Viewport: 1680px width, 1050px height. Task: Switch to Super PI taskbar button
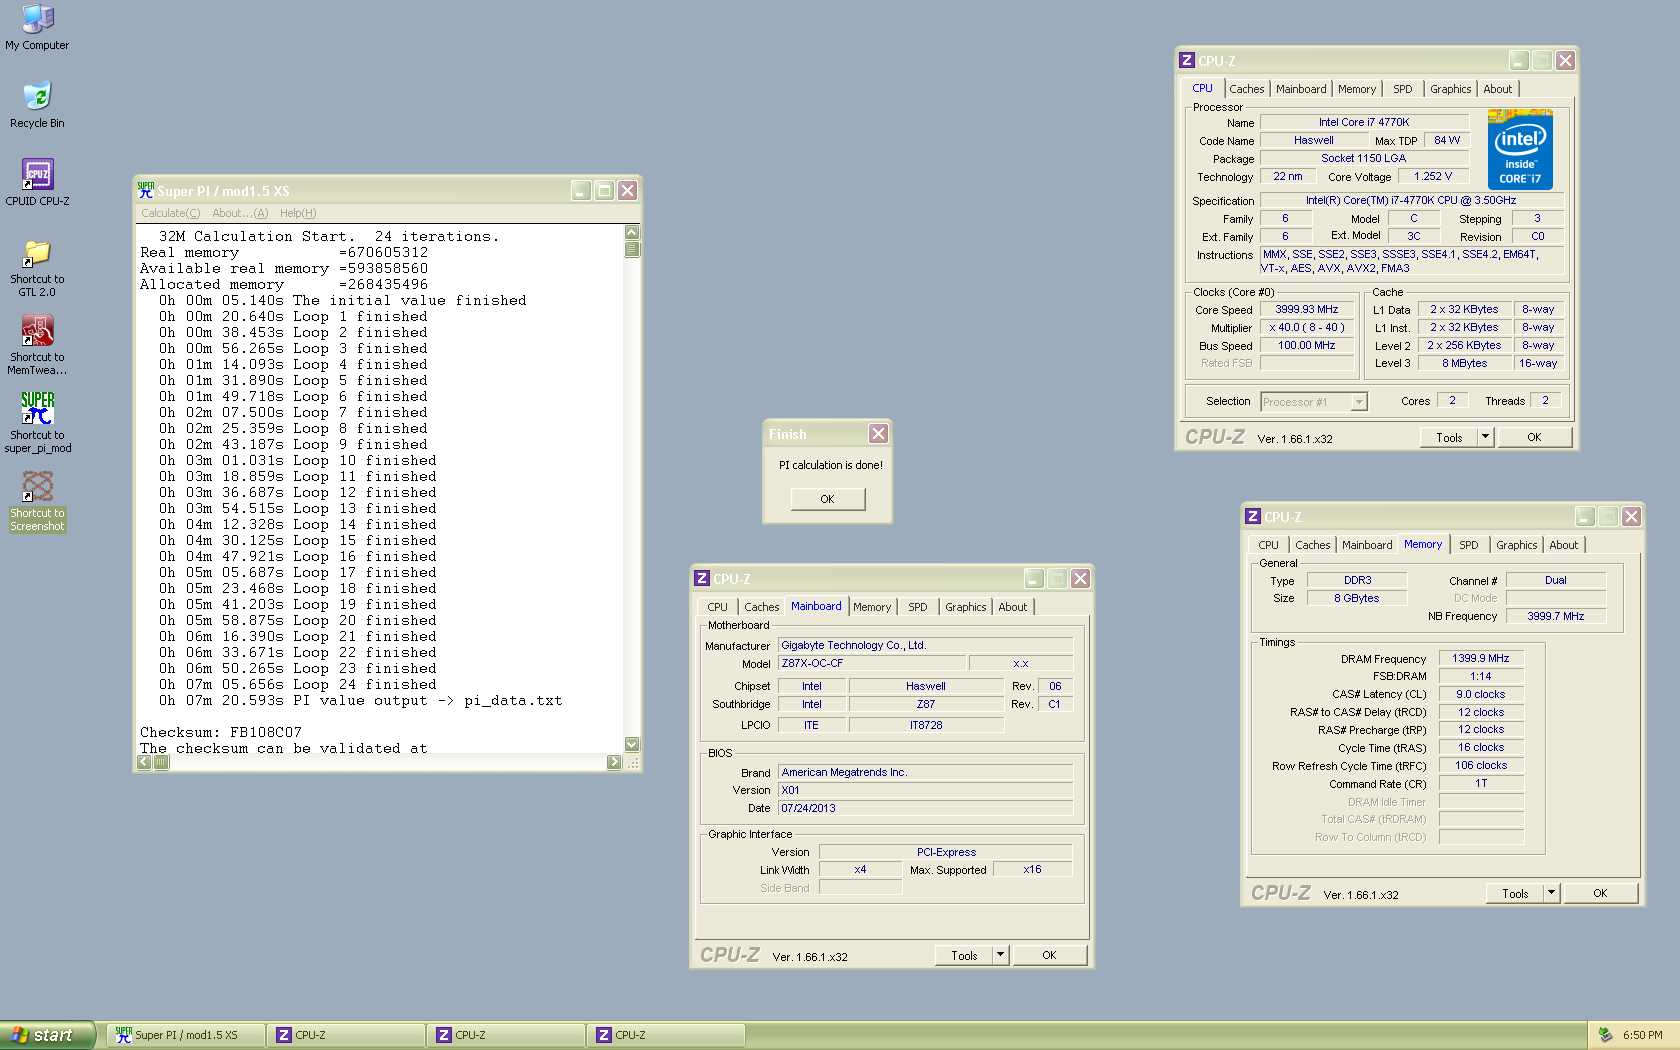click(185, 1035)
